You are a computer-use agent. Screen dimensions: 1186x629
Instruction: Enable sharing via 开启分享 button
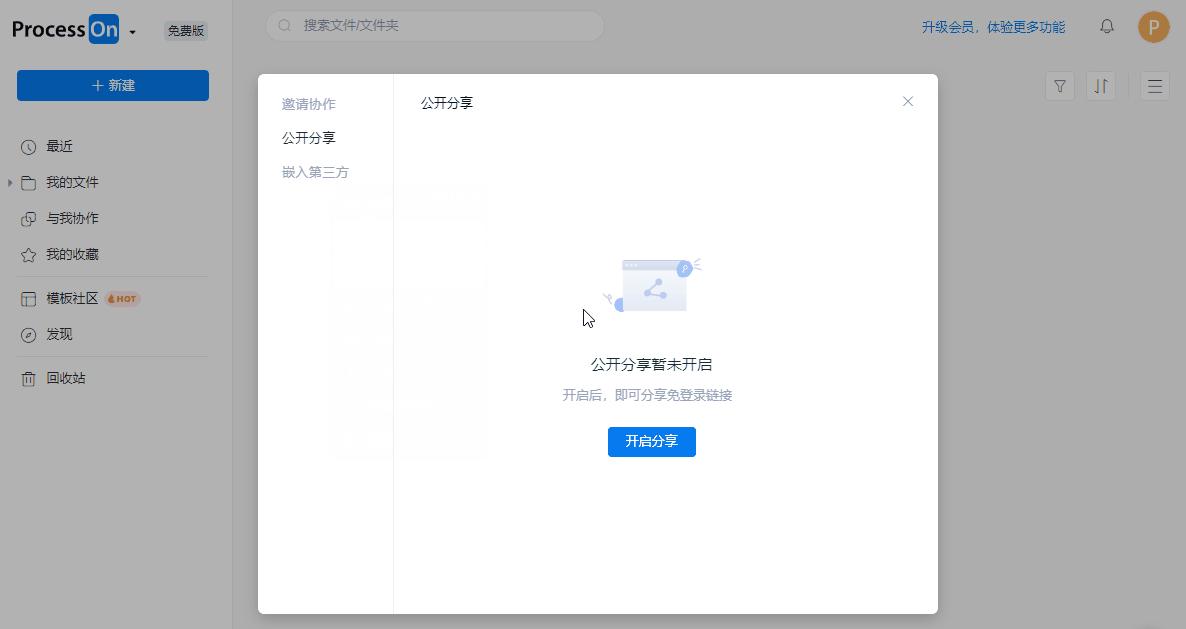651,441
